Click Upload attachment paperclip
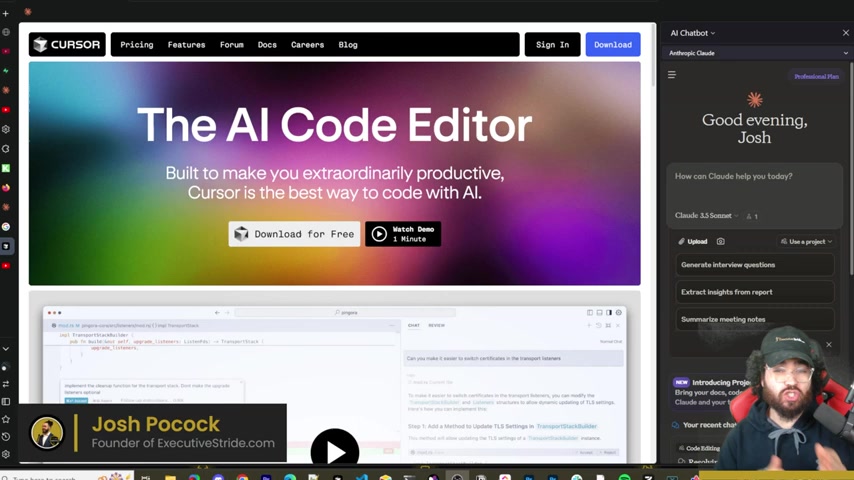Screen dimensions: 854x480 pyautogui.click(x=693, y=241)
